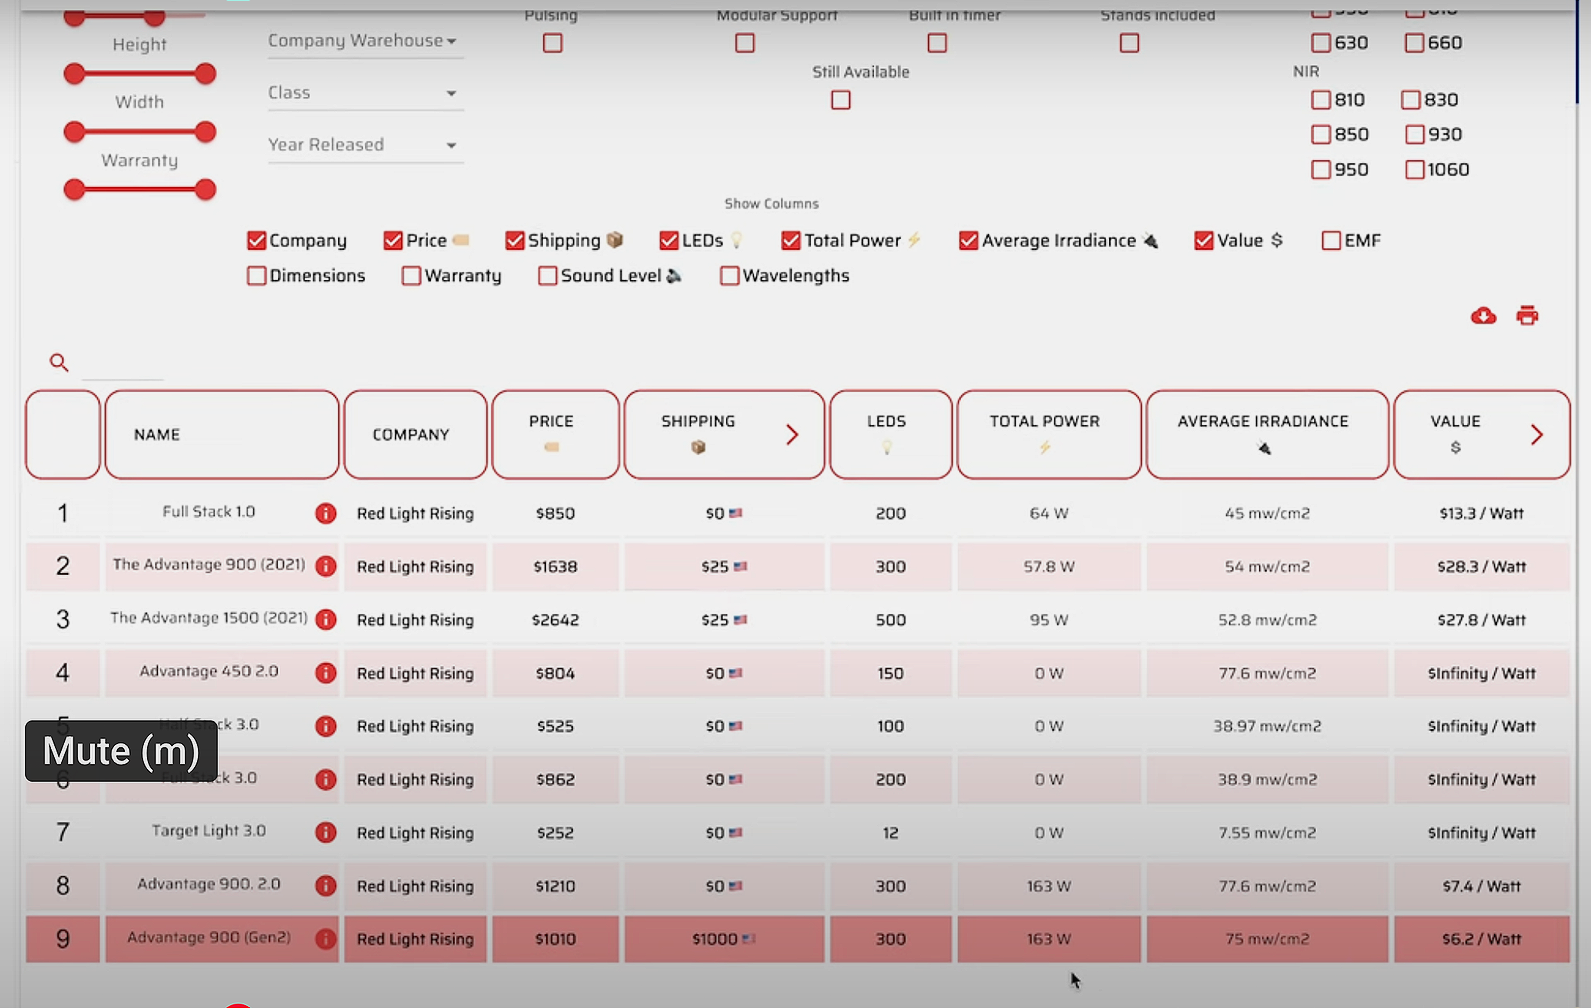Enable the Wavelengths column checkbox
Image resolution: width=1591 pixels, height=1008 pixels.
click(x=730, y=276)
